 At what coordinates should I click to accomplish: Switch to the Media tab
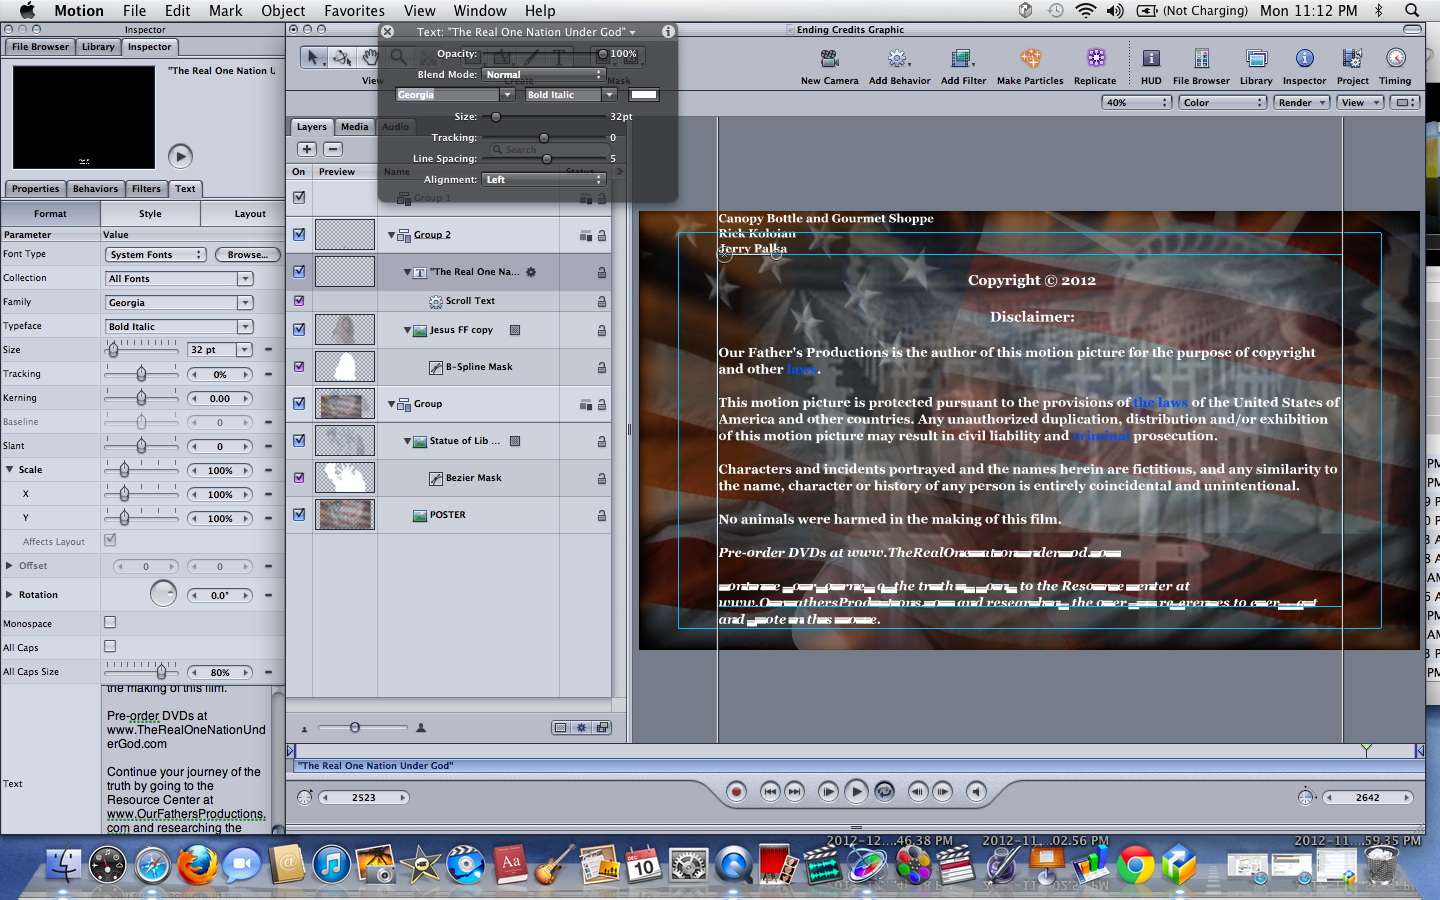(x=354, y=126)
